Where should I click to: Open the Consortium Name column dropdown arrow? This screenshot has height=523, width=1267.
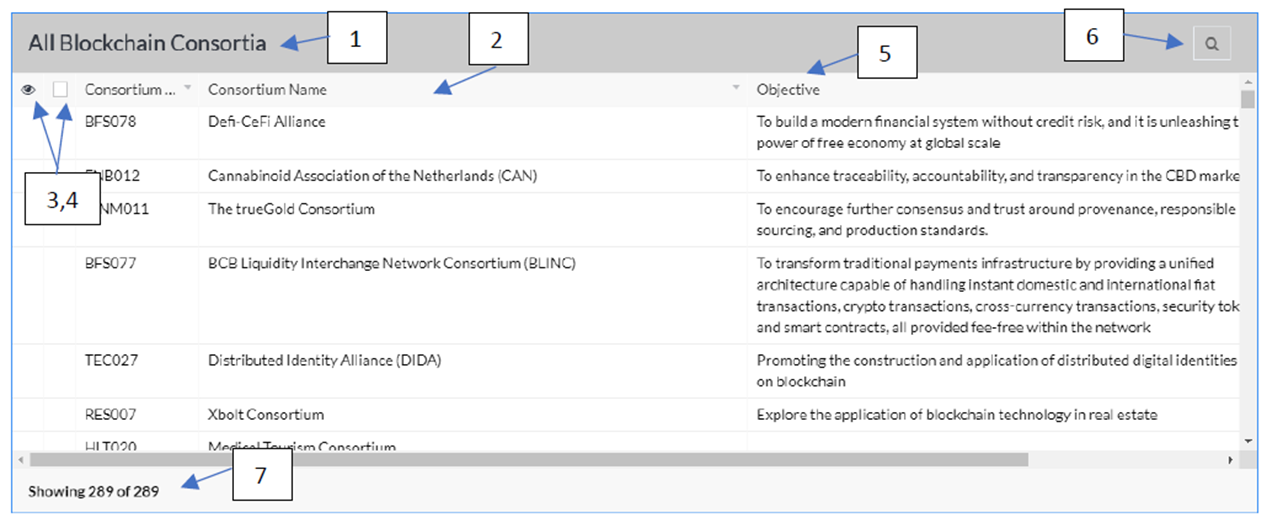(x=737, y=89)
